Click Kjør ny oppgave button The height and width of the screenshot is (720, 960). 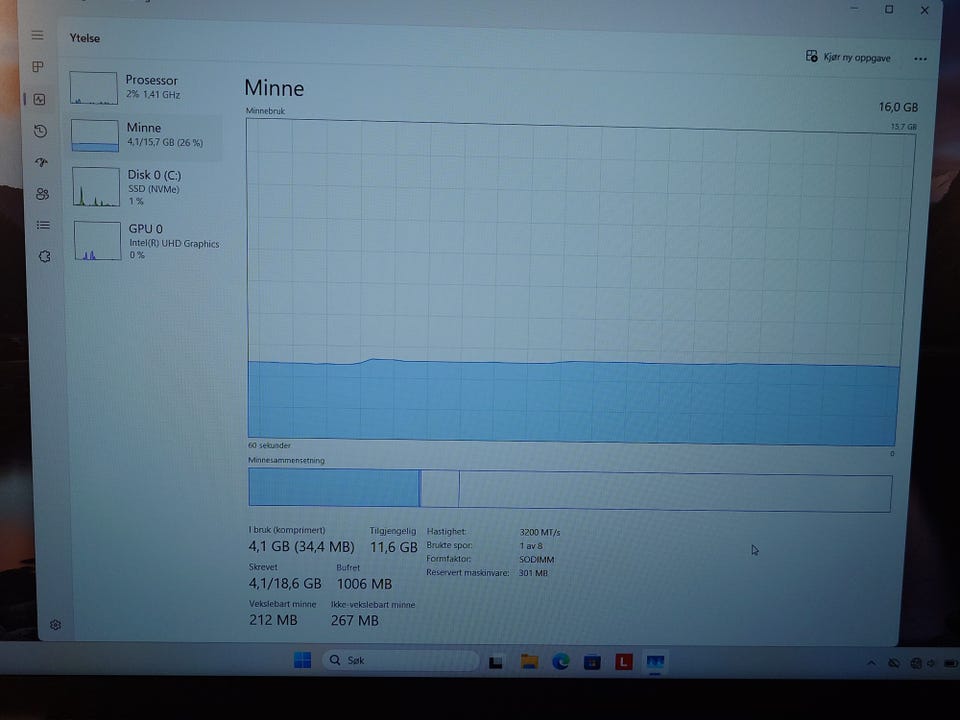pyautogui.click(x=848, y=57)
